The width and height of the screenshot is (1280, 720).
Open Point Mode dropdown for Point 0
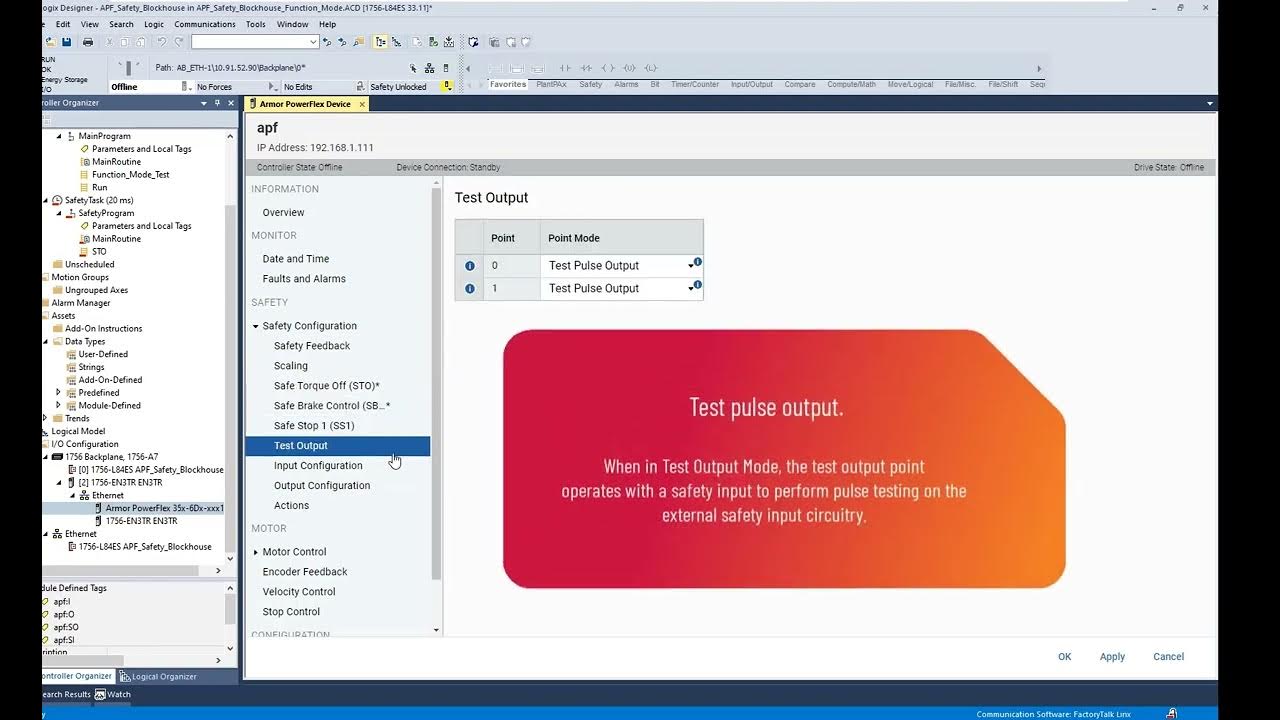[691, 266]
